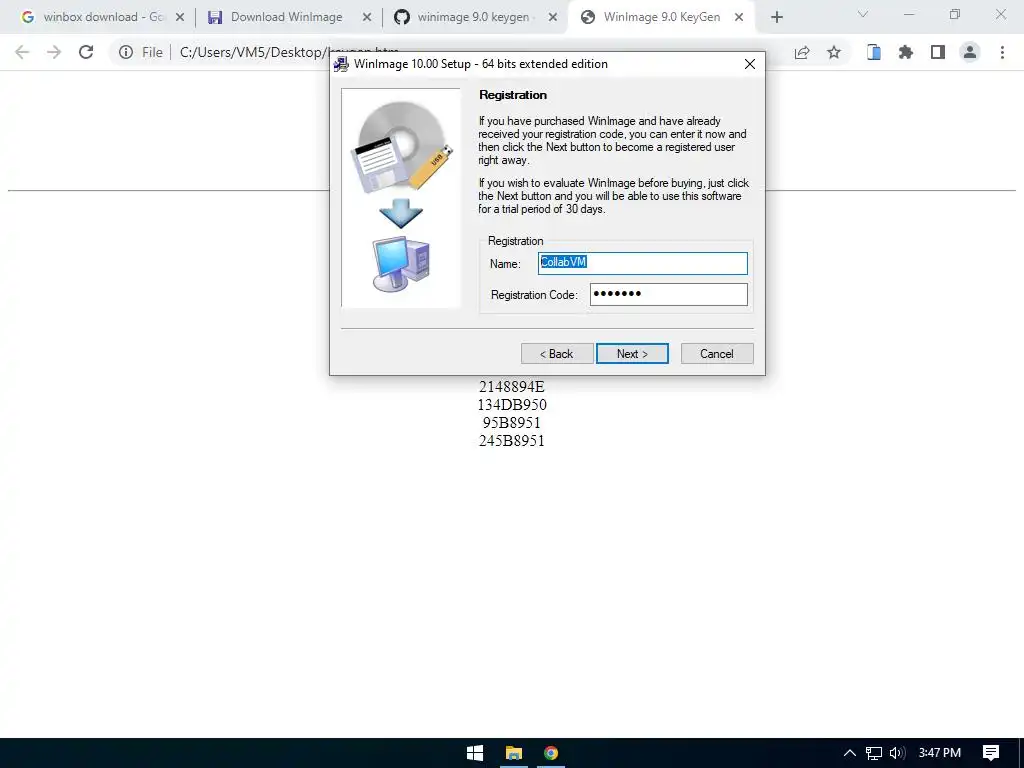Go forward in browser history

coord(54,52)
